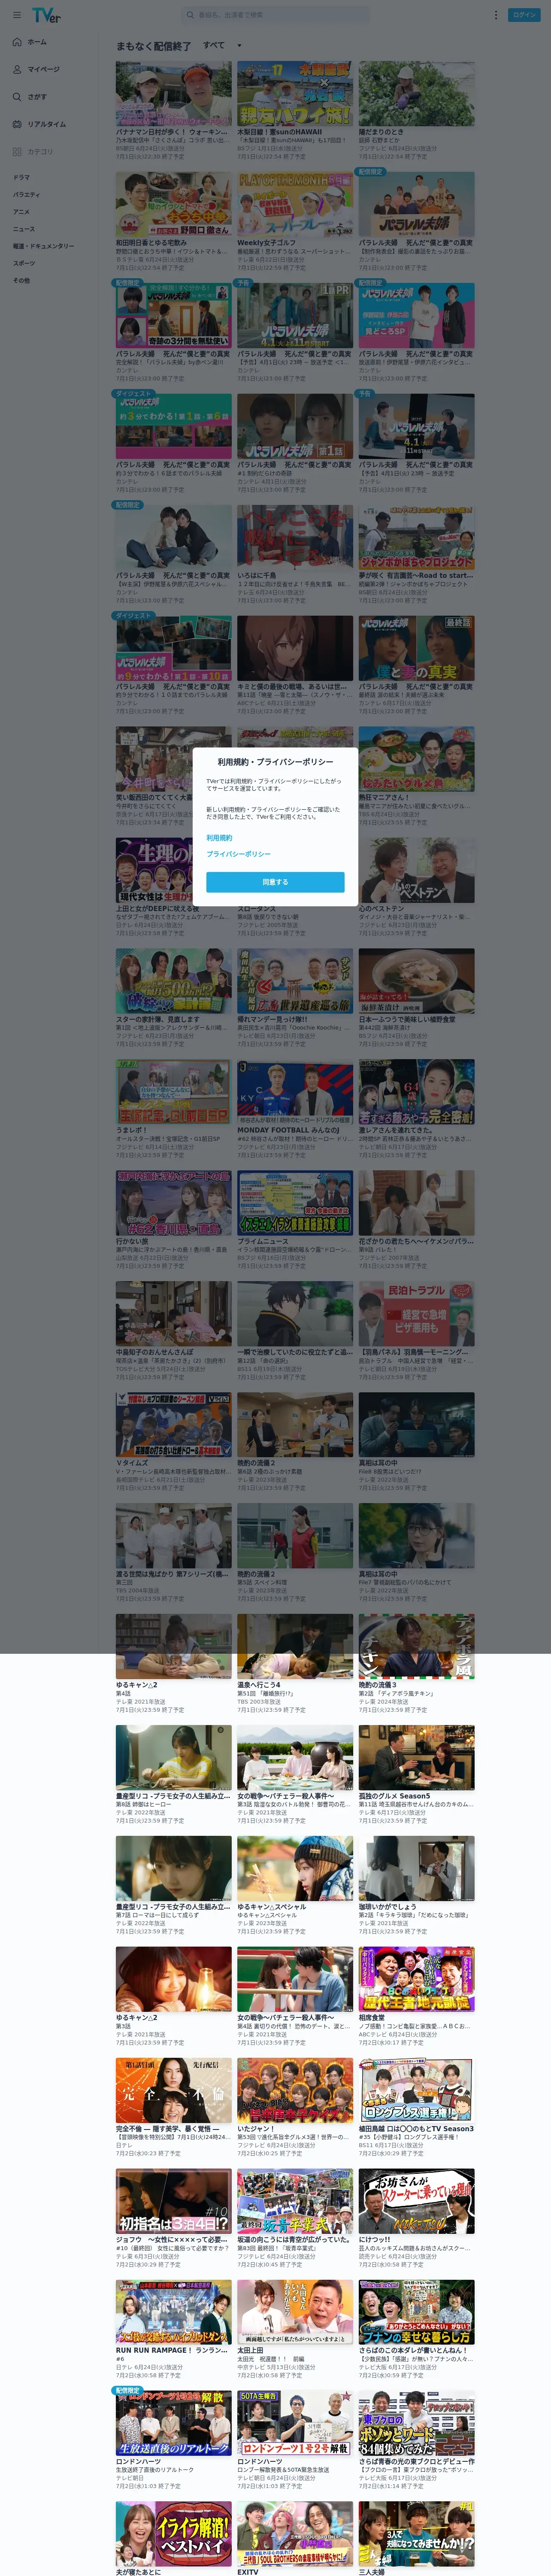
Task: Click リアルタイム text in sidebar
Action: click(x=47, y=124)
